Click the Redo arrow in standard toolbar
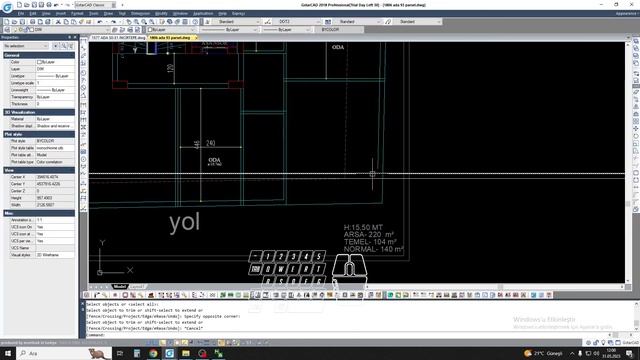The height and width of the screenshot is (360, 640). point(113,22)
